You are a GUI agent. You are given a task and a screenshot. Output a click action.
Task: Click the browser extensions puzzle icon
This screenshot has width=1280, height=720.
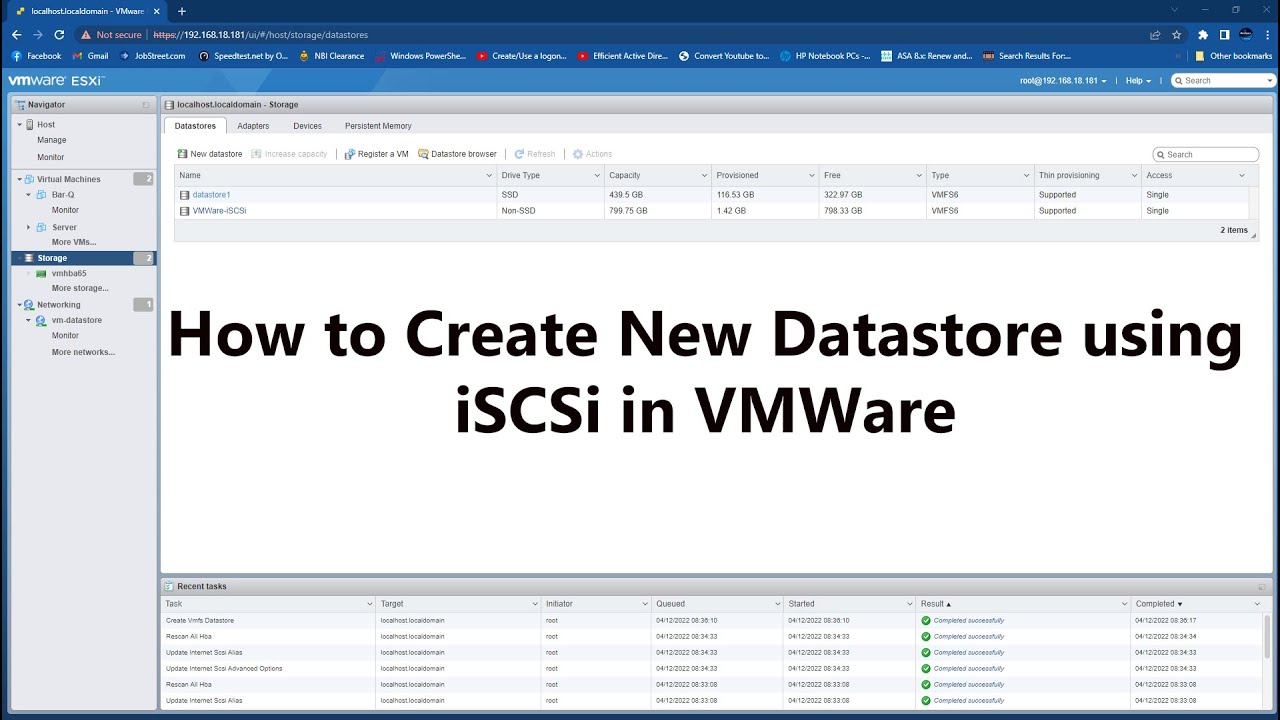(x=1203, y=34)
